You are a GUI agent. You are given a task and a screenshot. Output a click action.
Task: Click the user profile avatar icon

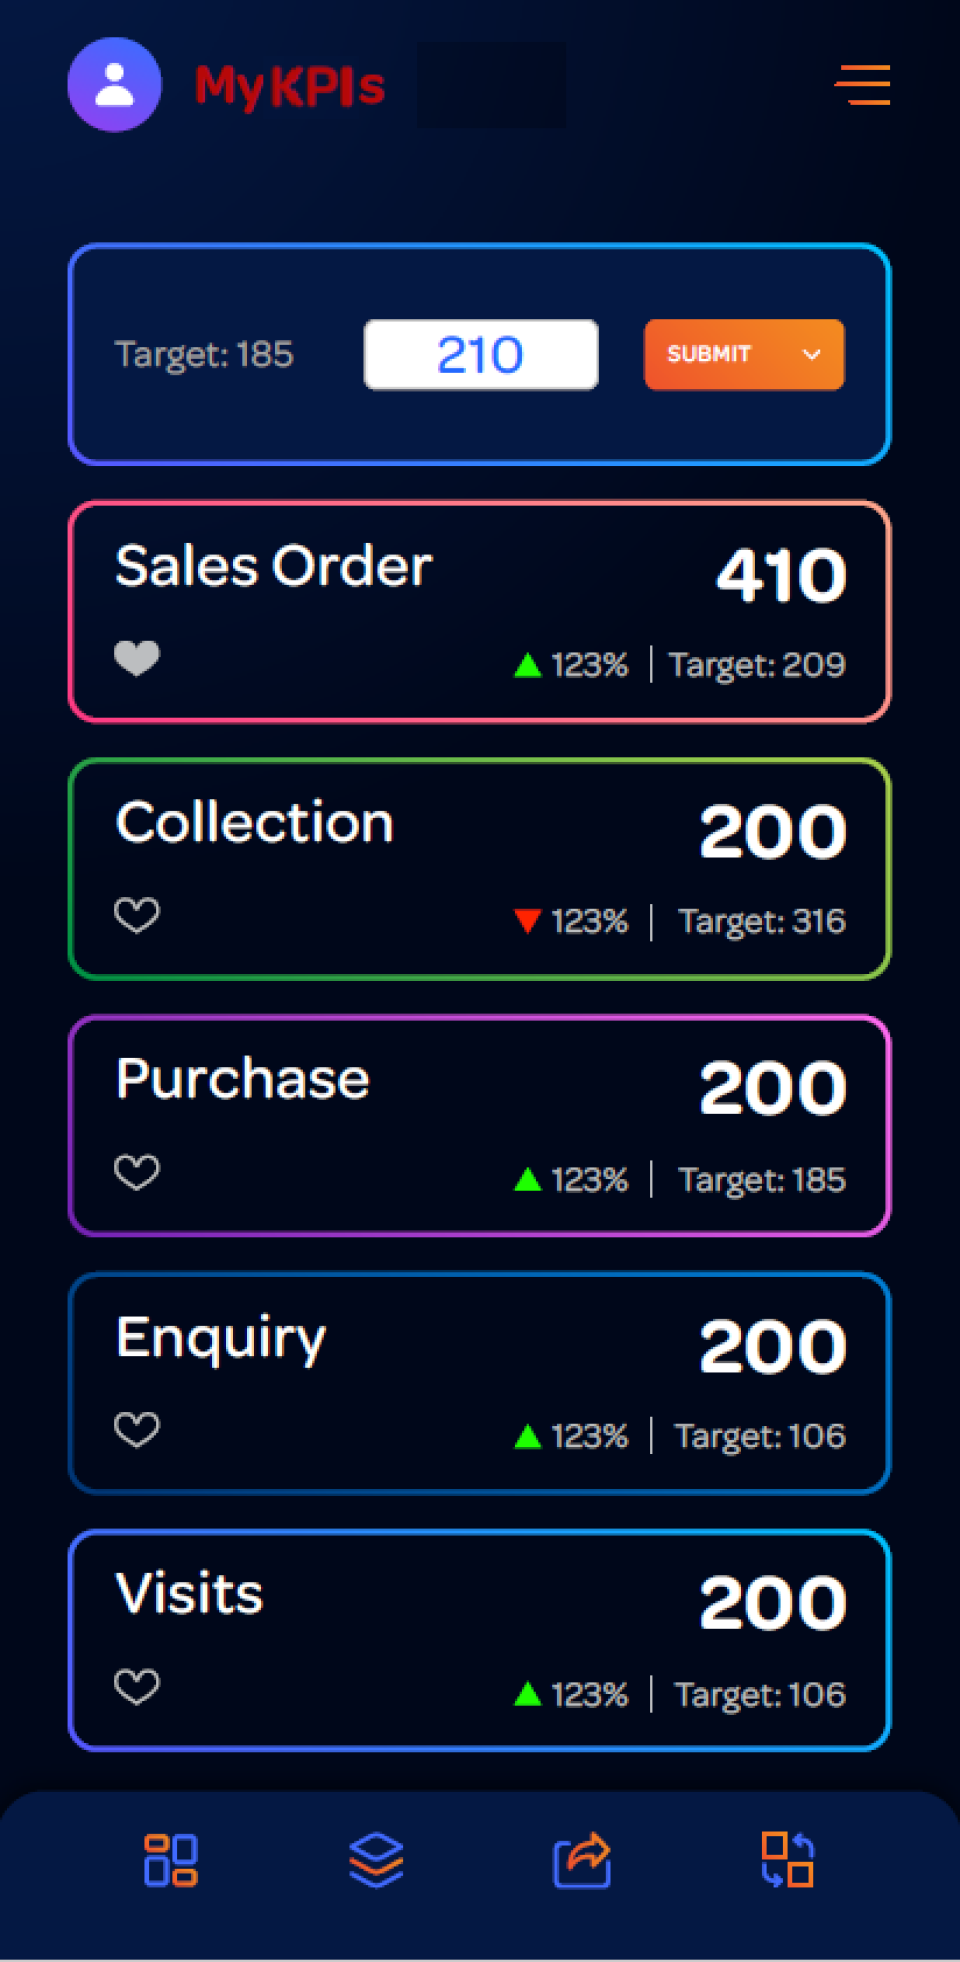[114, 85]
